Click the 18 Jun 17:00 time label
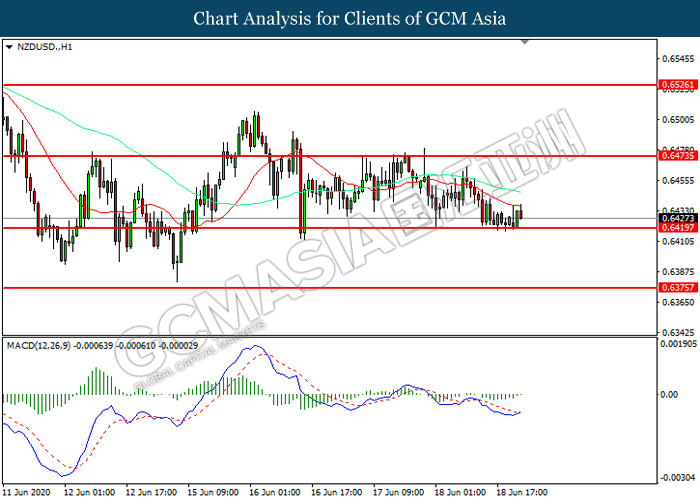Image resolution: width=700 pixels, height=500 pixels. 522,492
